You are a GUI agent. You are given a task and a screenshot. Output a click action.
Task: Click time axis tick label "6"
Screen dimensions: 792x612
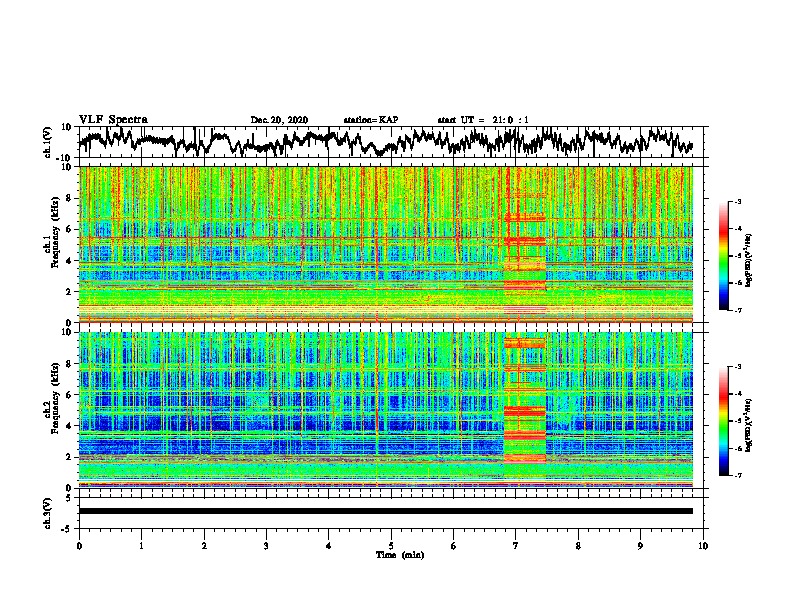pyautogui.click(x=454, y=546)
